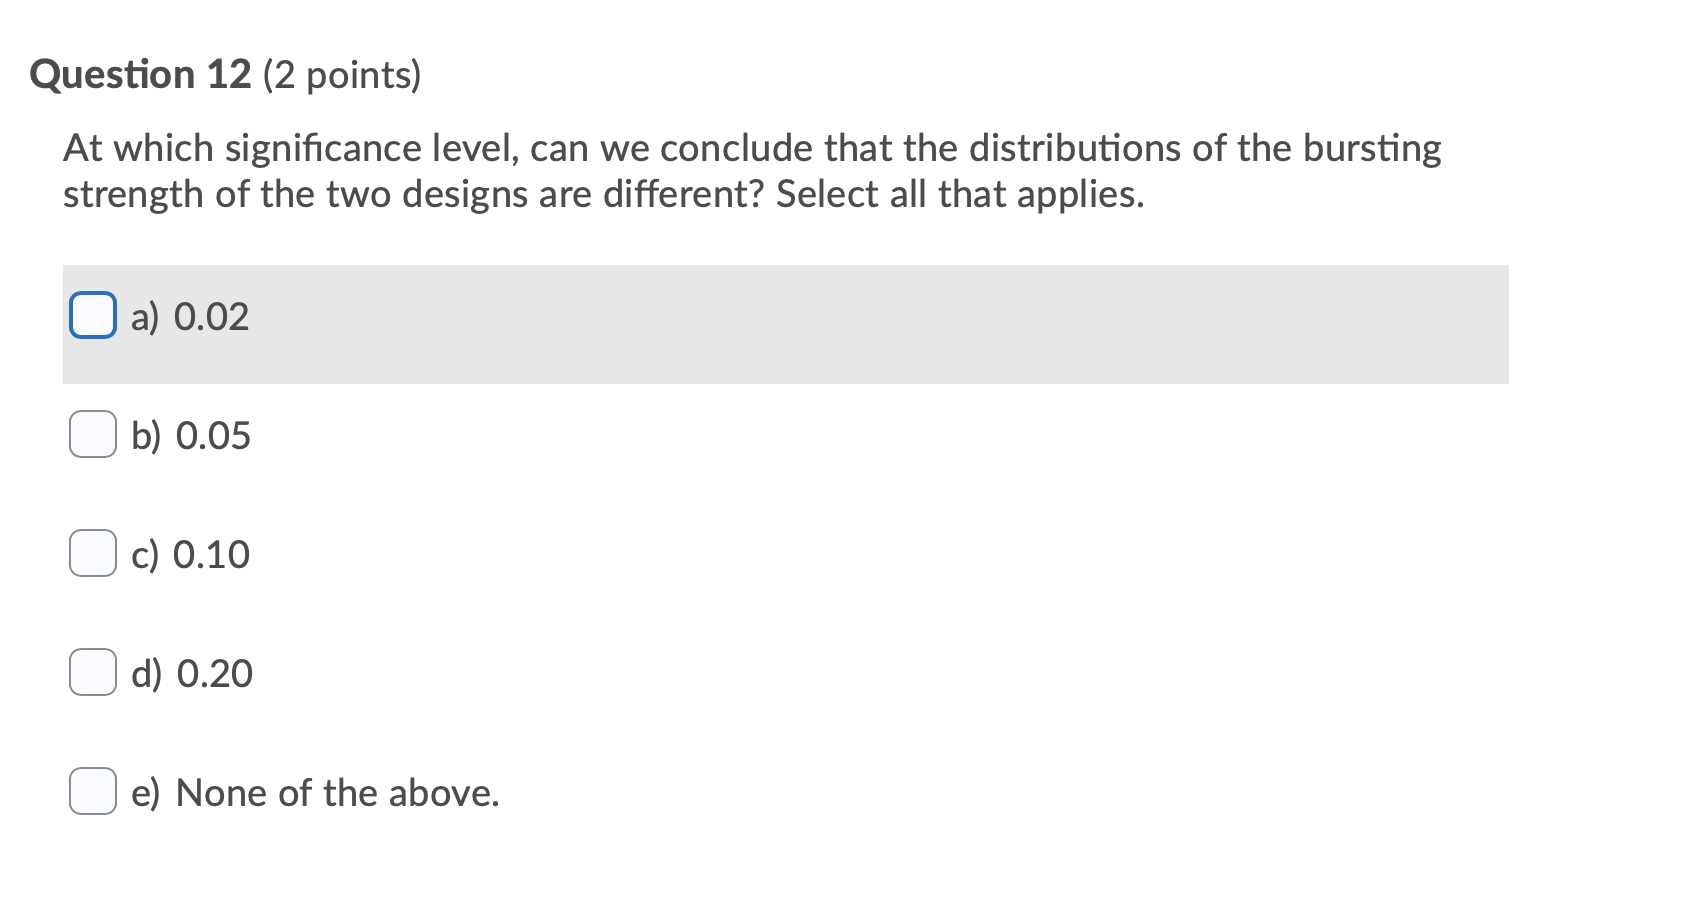Check the 'None of the above' checkbox
The width and height of the screenshot is (1694, 908).
click(x=91, y=791)
